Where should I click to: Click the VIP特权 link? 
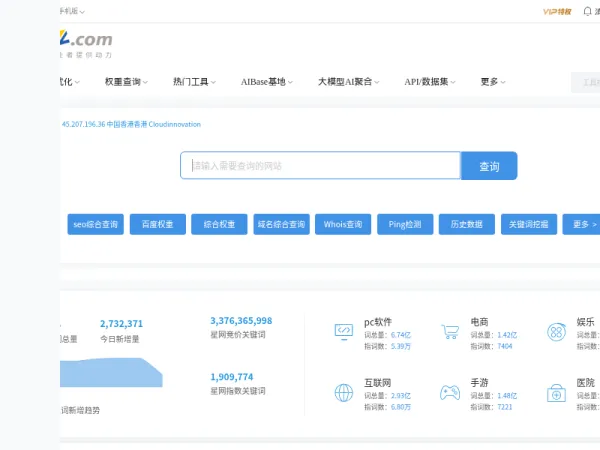point(557,12)
